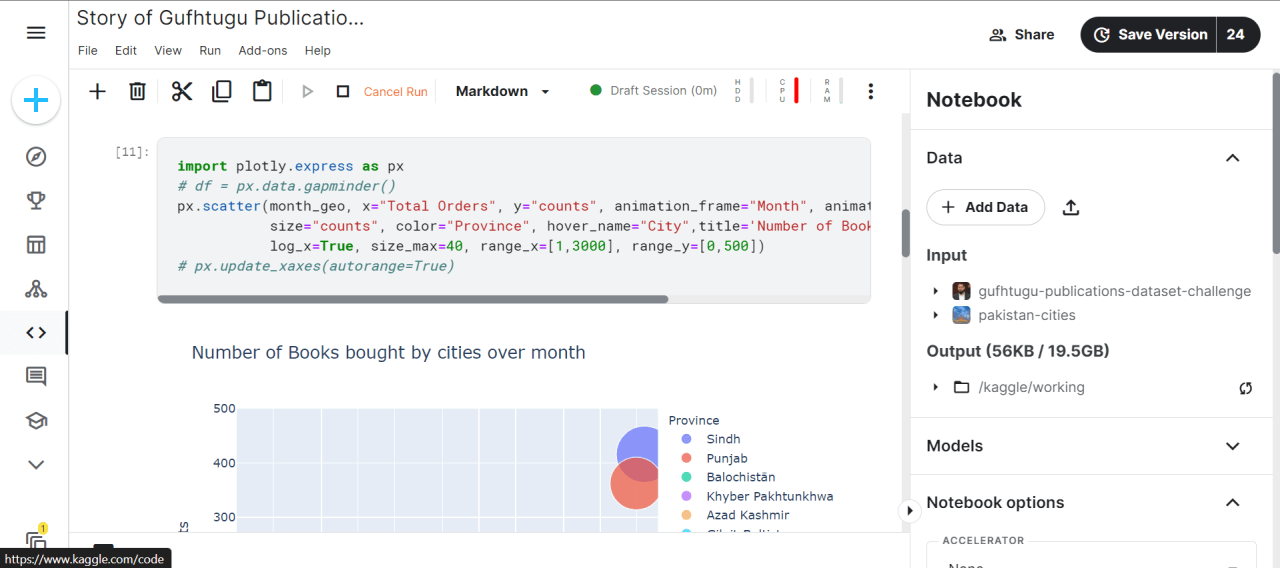This screenshot has height=568, width=1280.
Task: Collapse the Data section chevron
Action: (x=1232, y=158)
